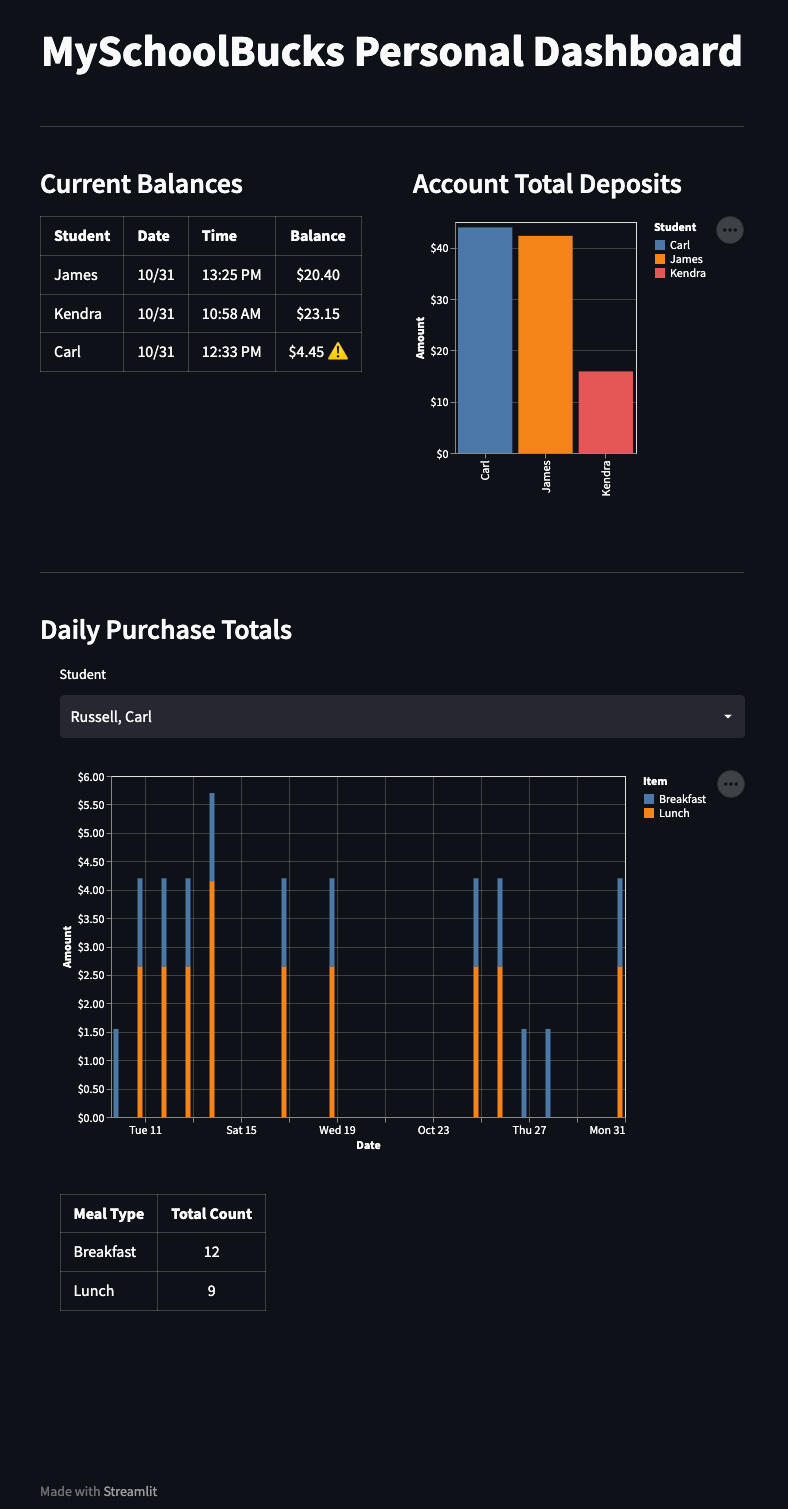Click the Total Count column header

pyautogui.click(x=211, y=1213)
